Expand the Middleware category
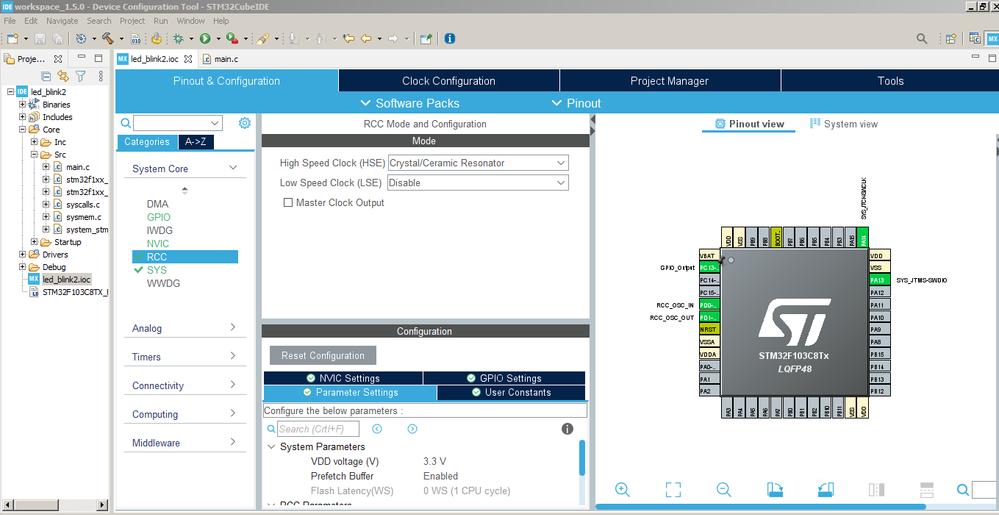The width and height of the screenshot is (999, 515). (x=233, y=442)
